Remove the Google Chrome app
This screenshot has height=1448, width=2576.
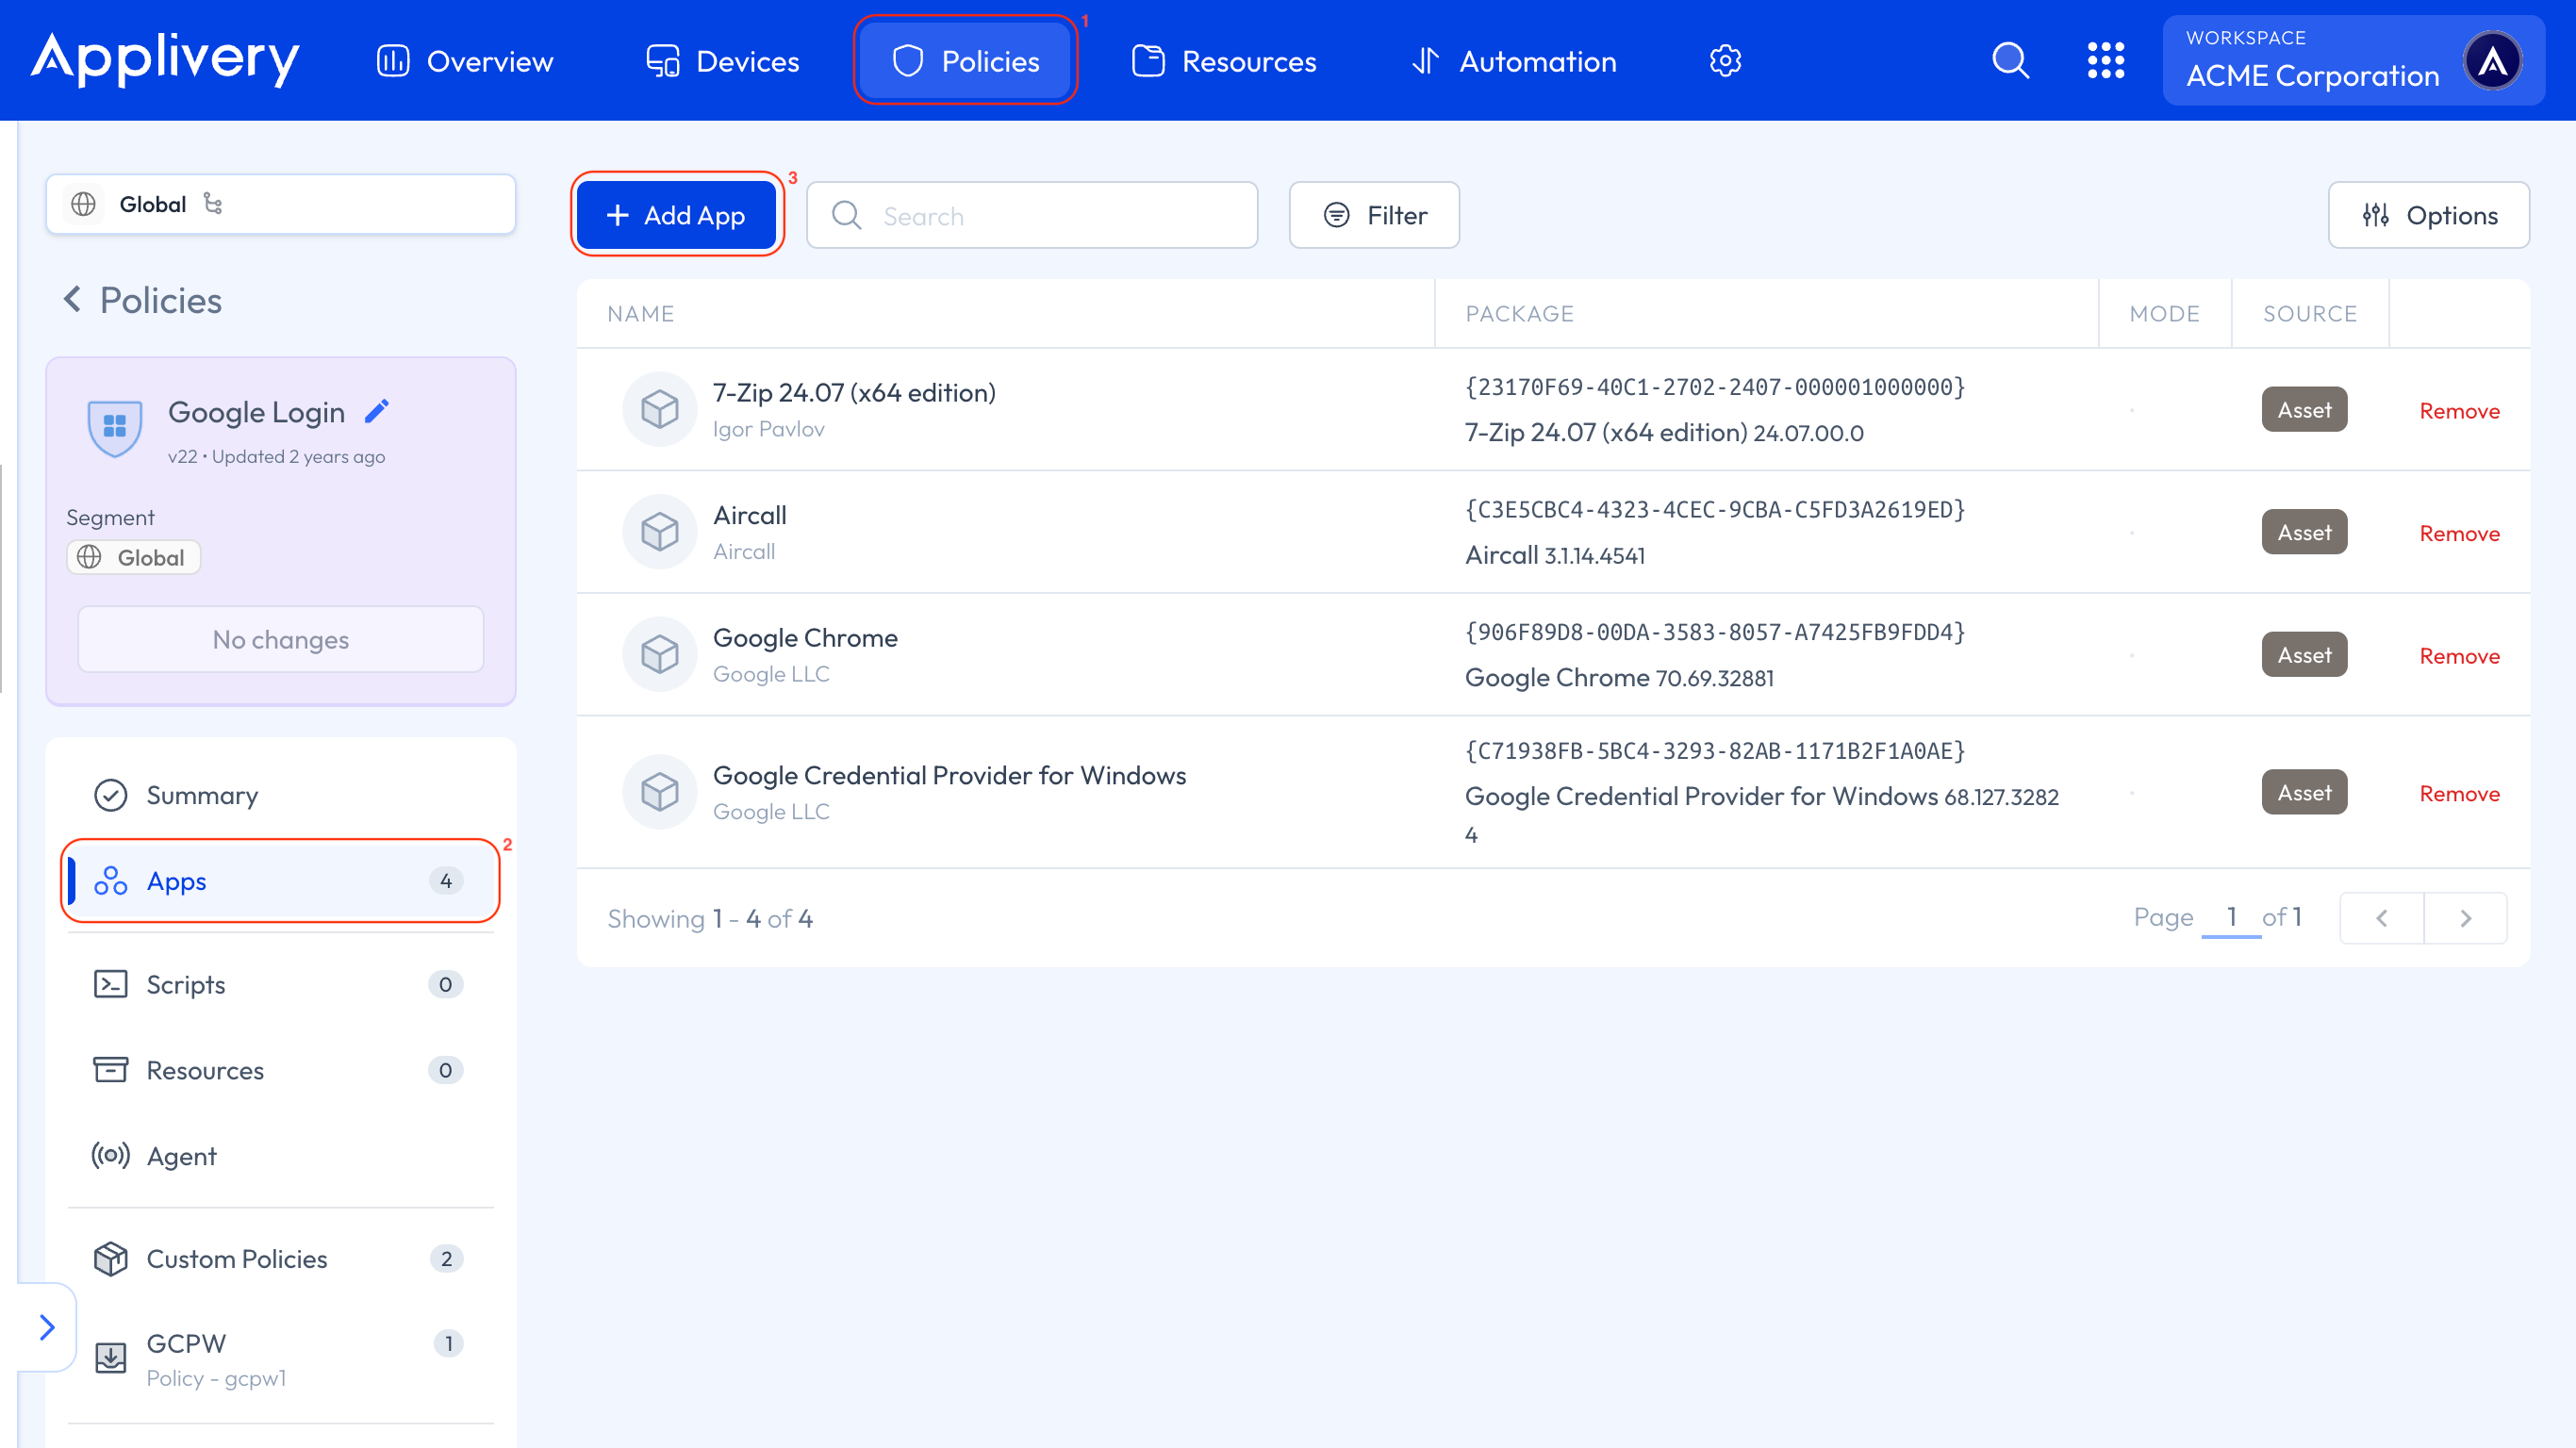point(2459,656)
